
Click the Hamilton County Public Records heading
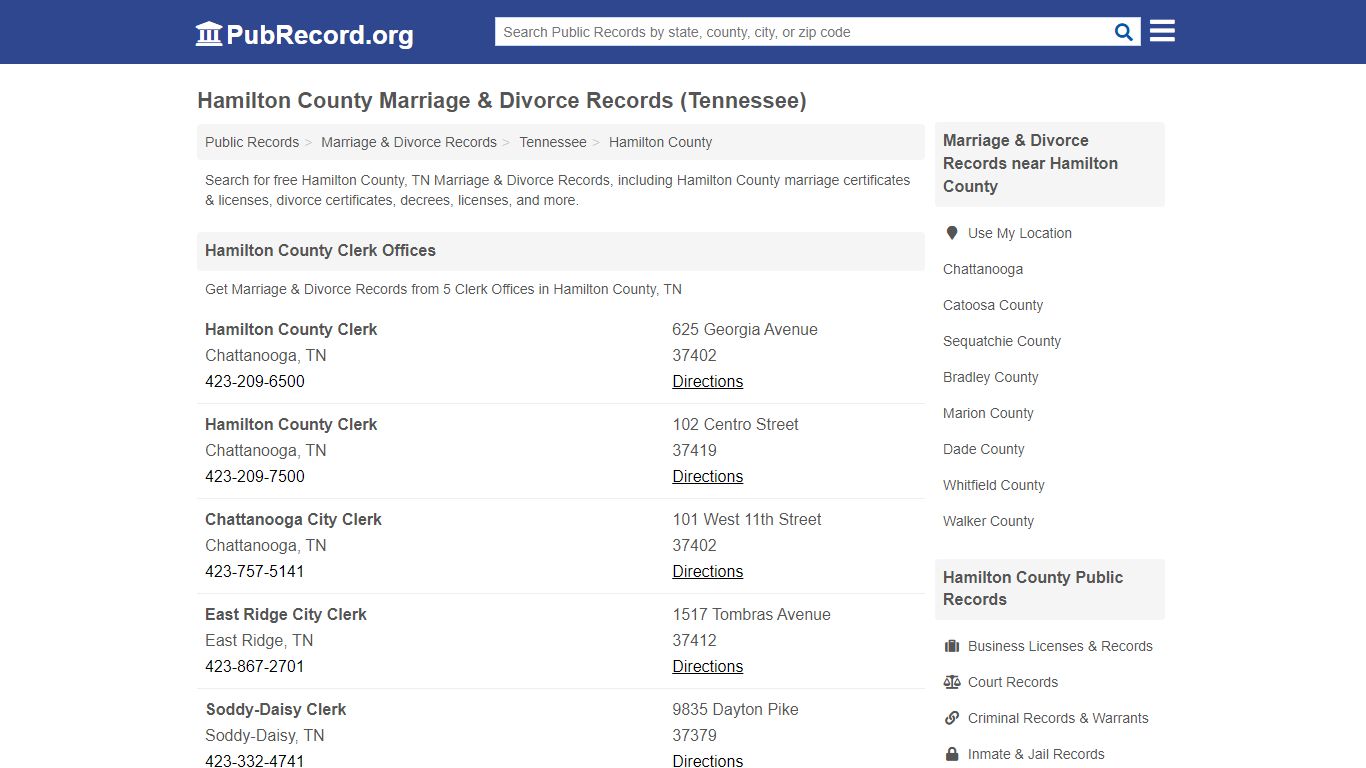point(1033,588)
